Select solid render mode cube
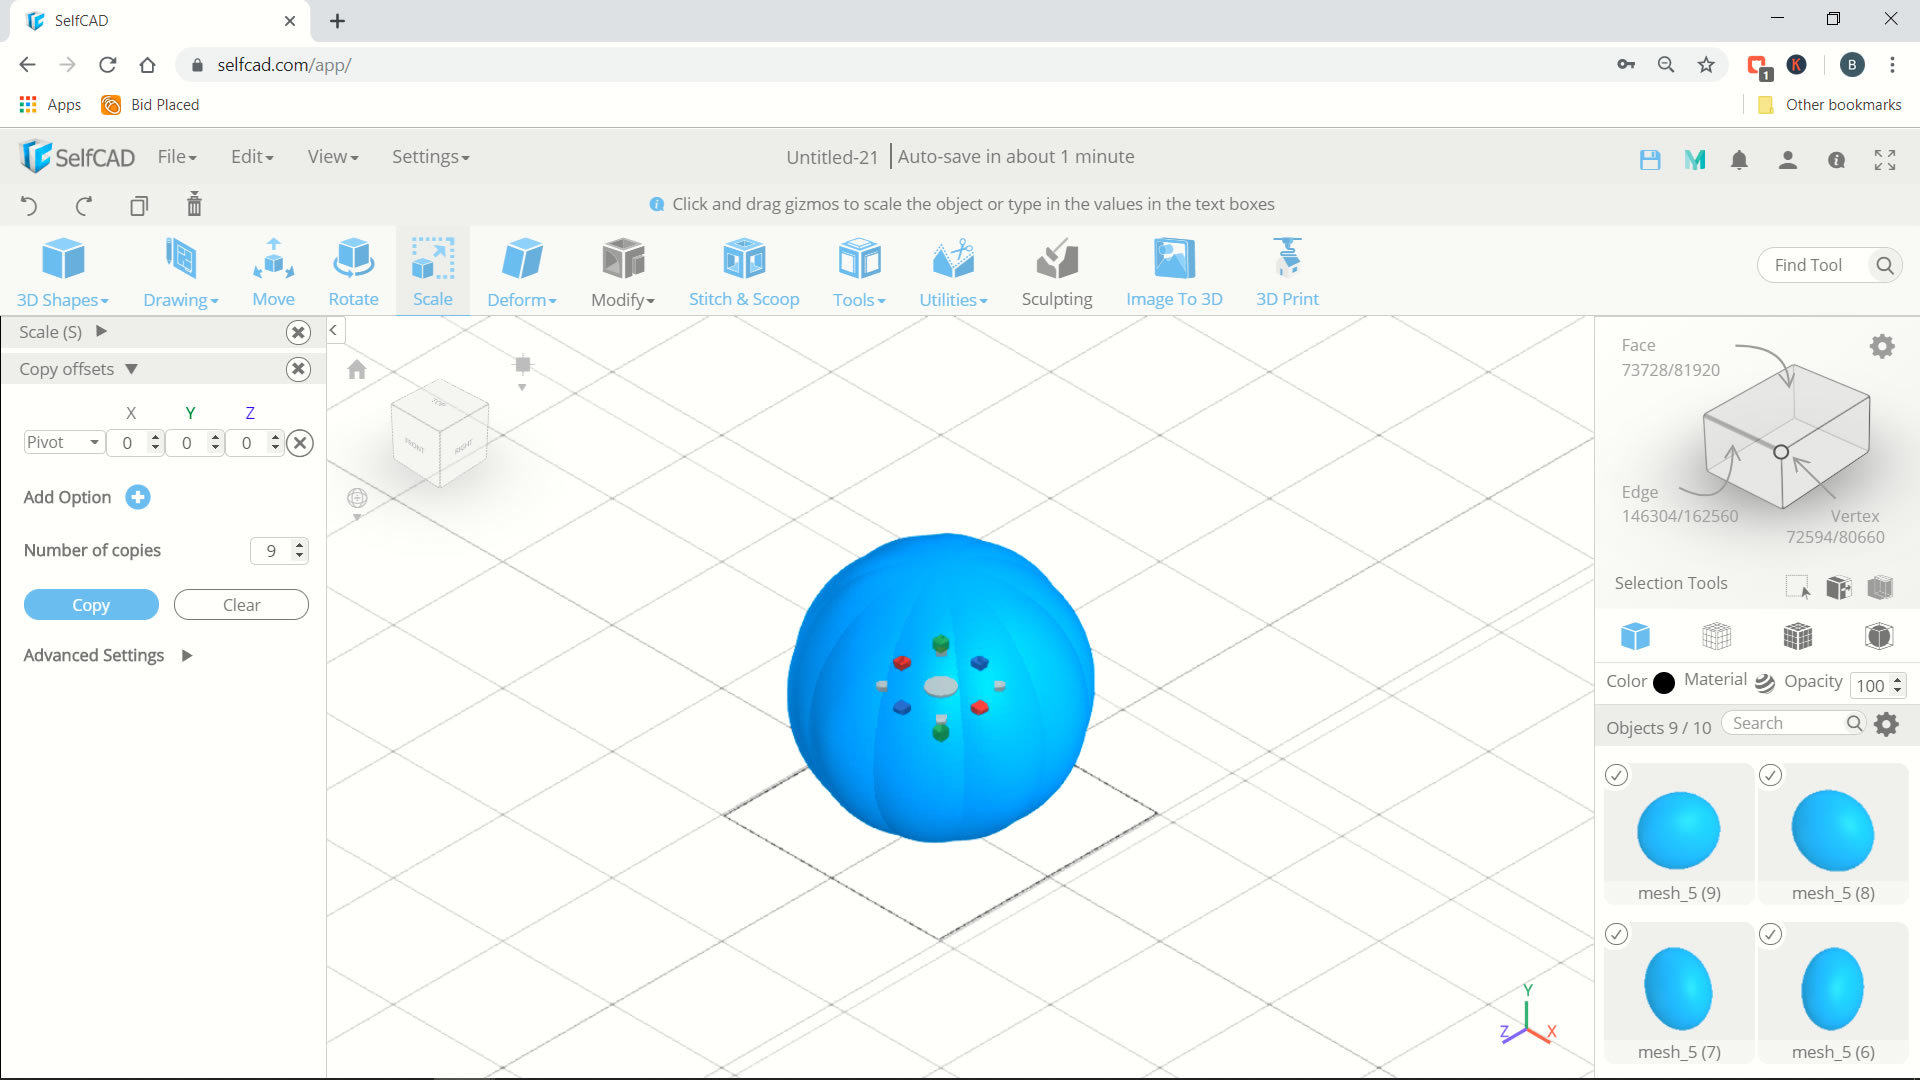 coord(1635,636)
